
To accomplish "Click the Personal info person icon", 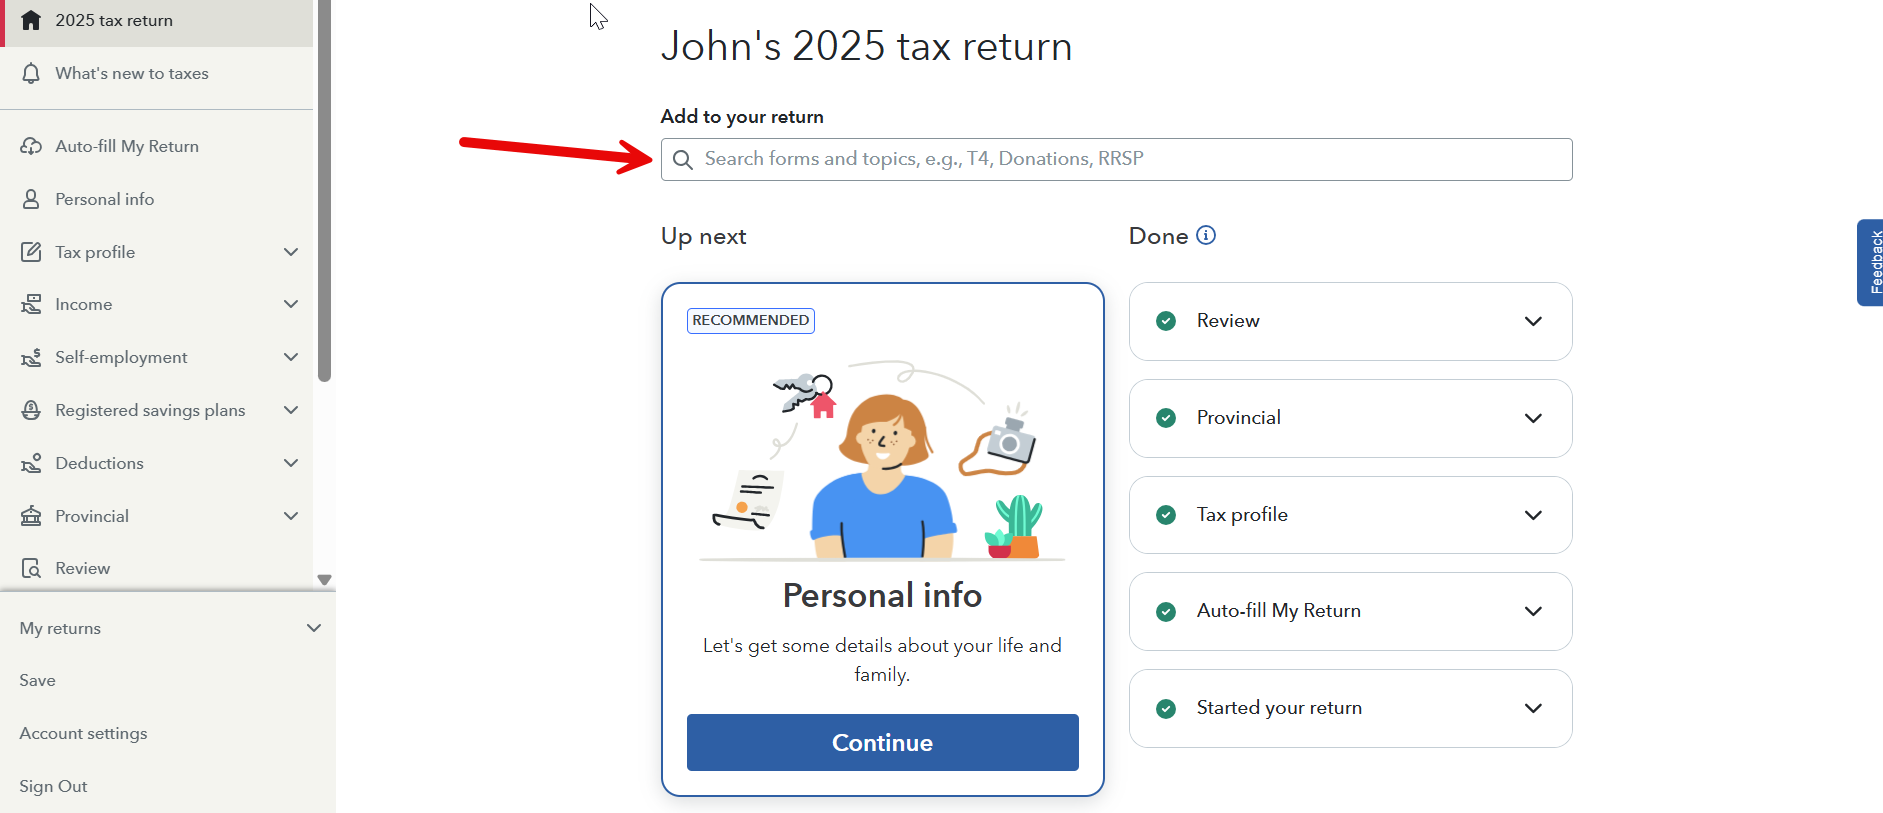I will 31,199.
